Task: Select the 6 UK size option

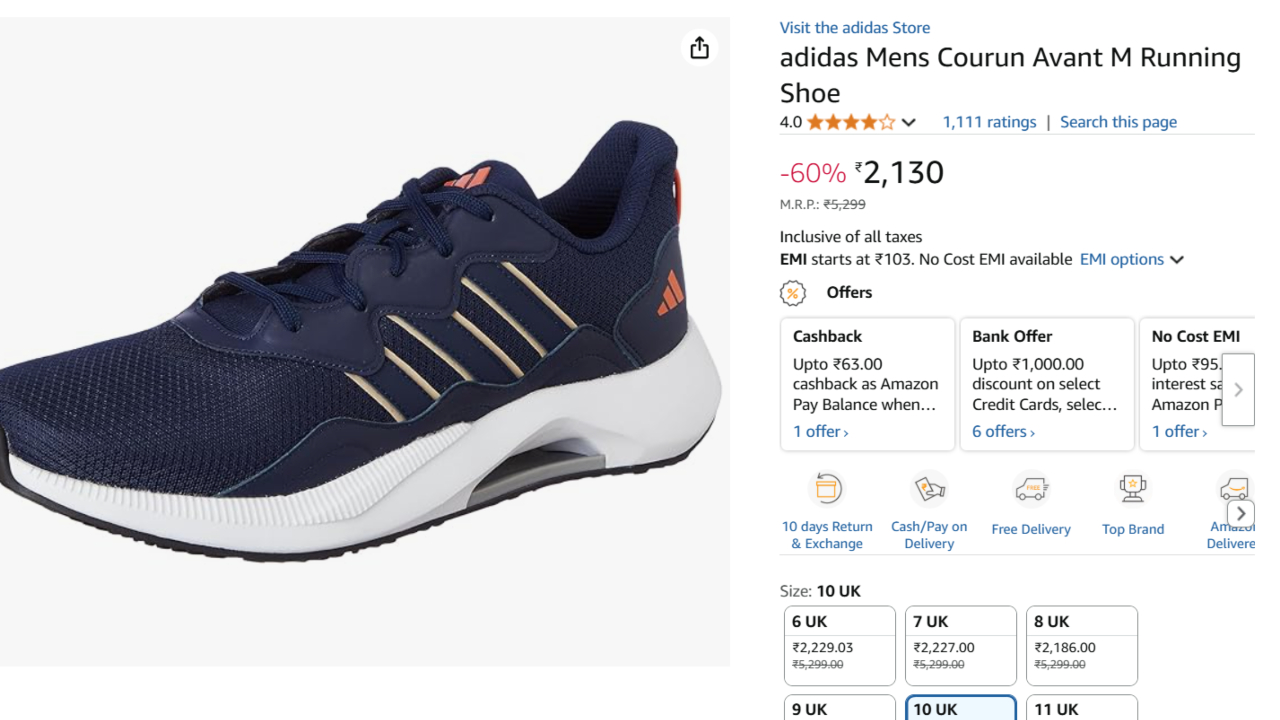Action: click(839, 646)
